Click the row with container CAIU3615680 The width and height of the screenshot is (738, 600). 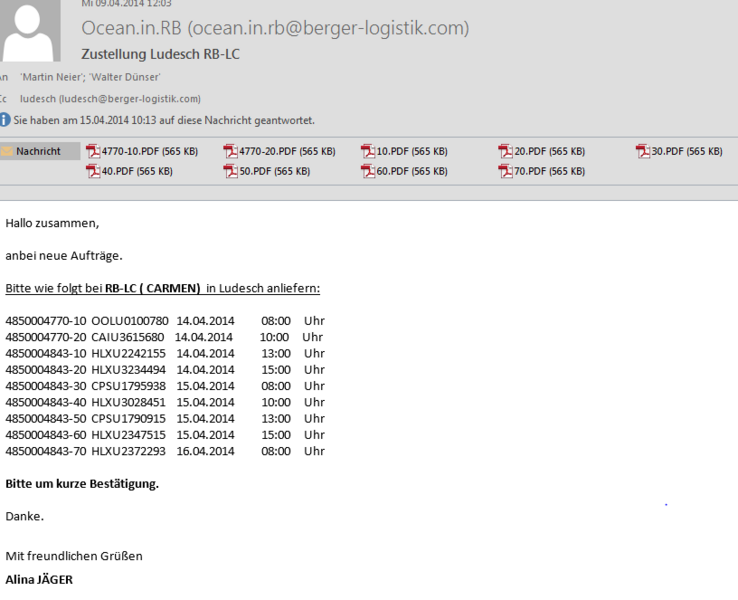click(164, 337)
